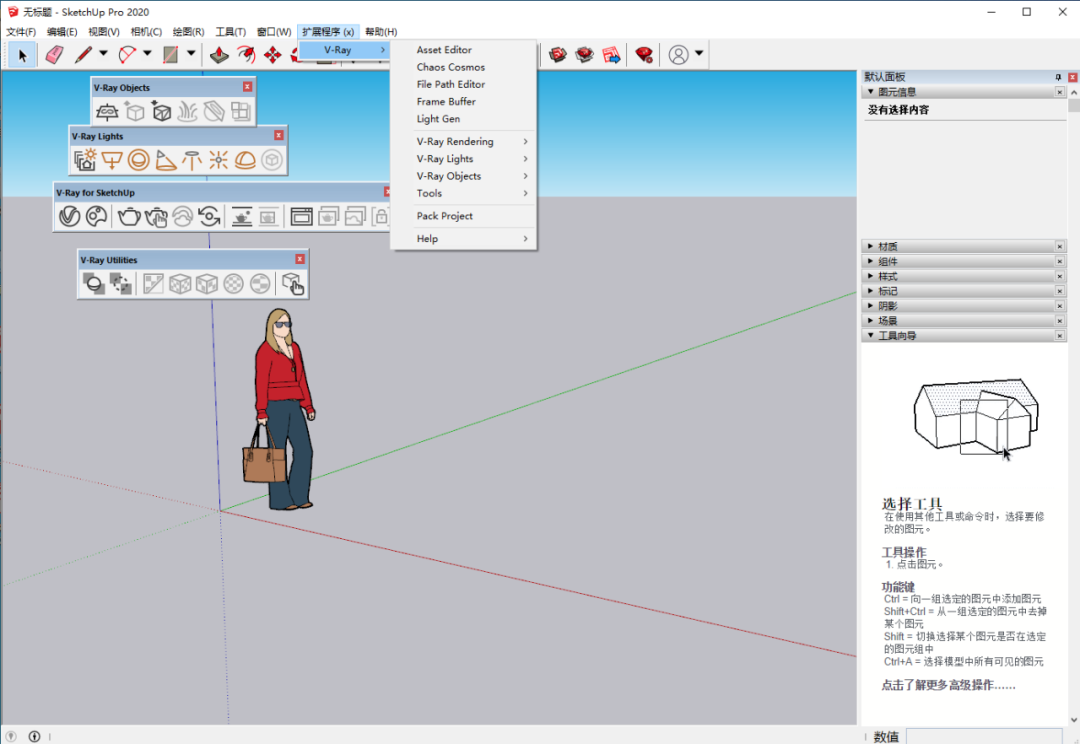Image resolution: width=1080 pixels, height=744 pixels.
Task: Create a V-Ray Sphere Light
Action: (138, 160)
